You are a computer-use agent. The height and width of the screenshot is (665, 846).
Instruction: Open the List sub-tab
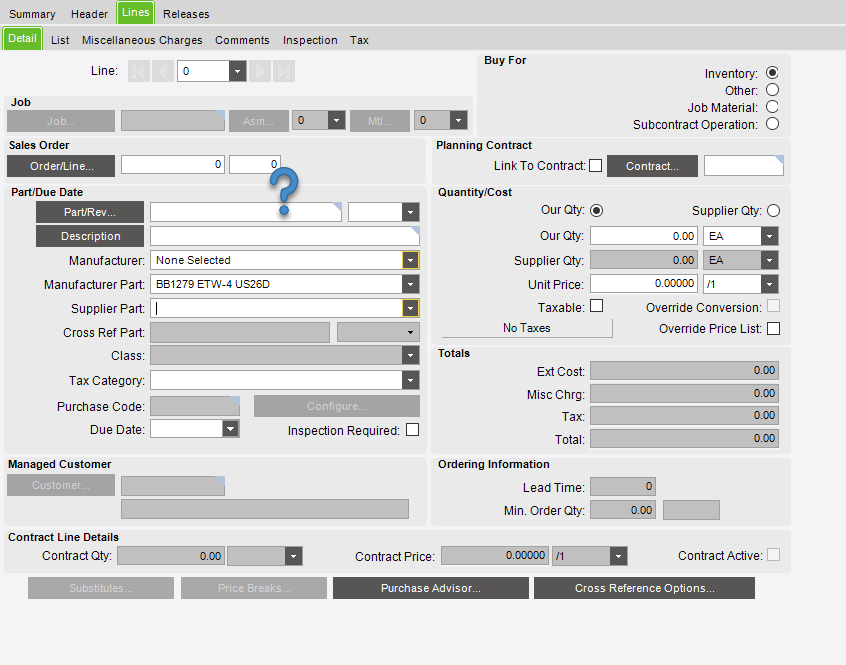[60, 40]
